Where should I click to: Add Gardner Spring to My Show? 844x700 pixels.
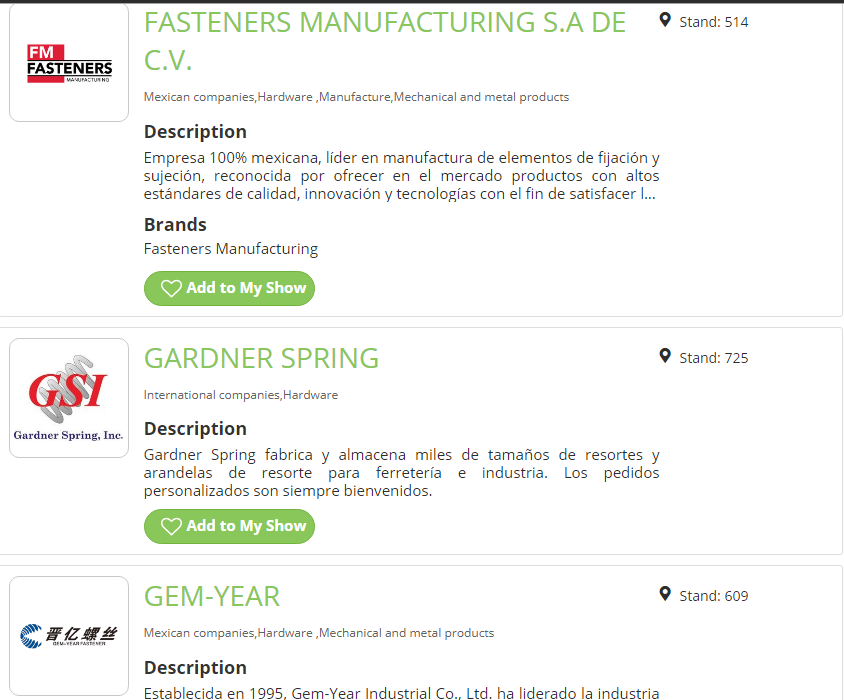pyautogui.click(x=229, y=526)
